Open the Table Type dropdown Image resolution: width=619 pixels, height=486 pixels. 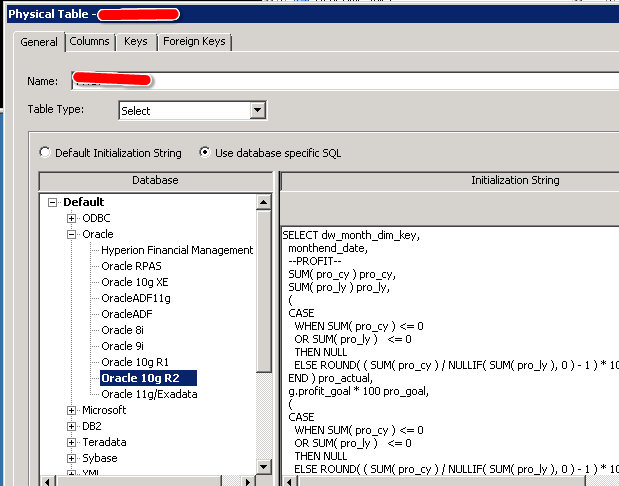(258, 110)
